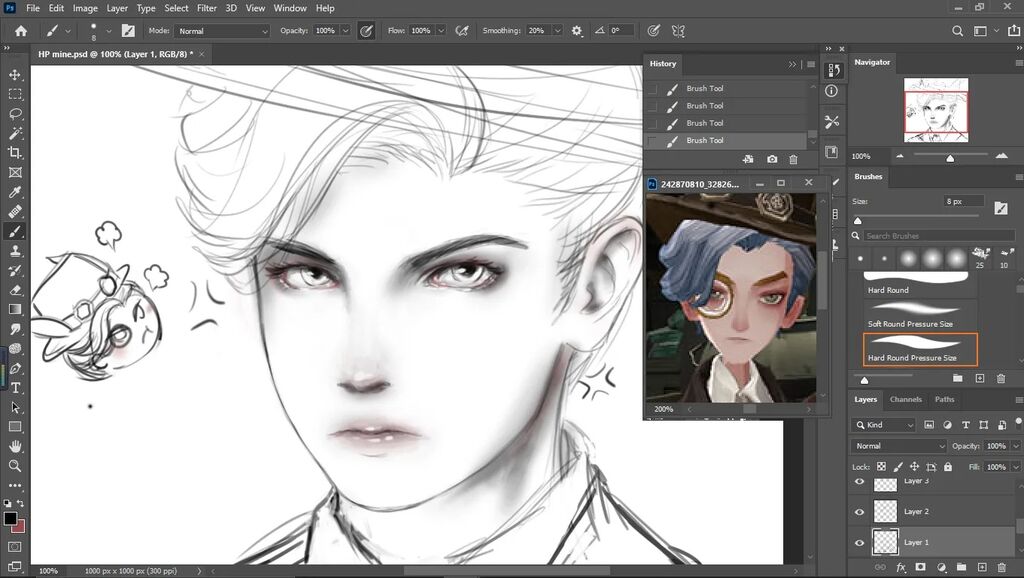Open the Filter menu
The width and height of the screenshot is (1024, 578).
point(206,8)
